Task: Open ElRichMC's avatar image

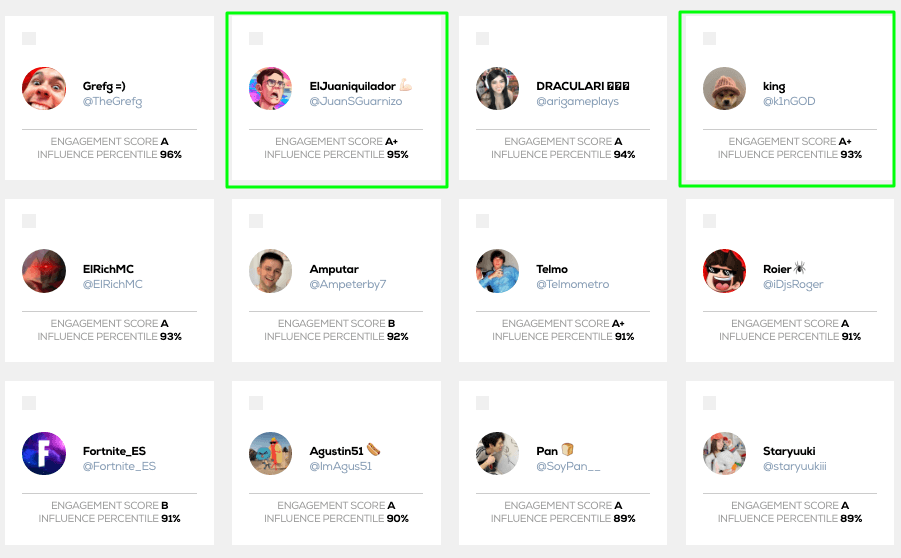Action: pyautogui.click(x=44, y=271)
